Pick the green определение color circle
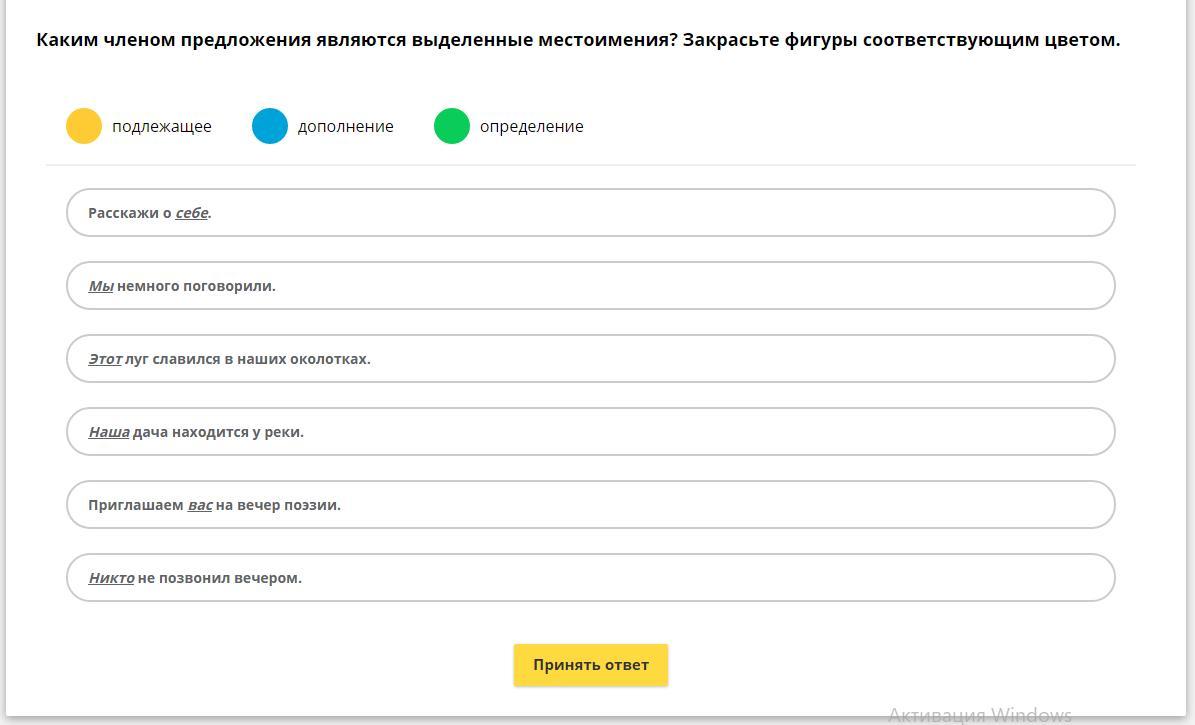 (x=452, y=127)
